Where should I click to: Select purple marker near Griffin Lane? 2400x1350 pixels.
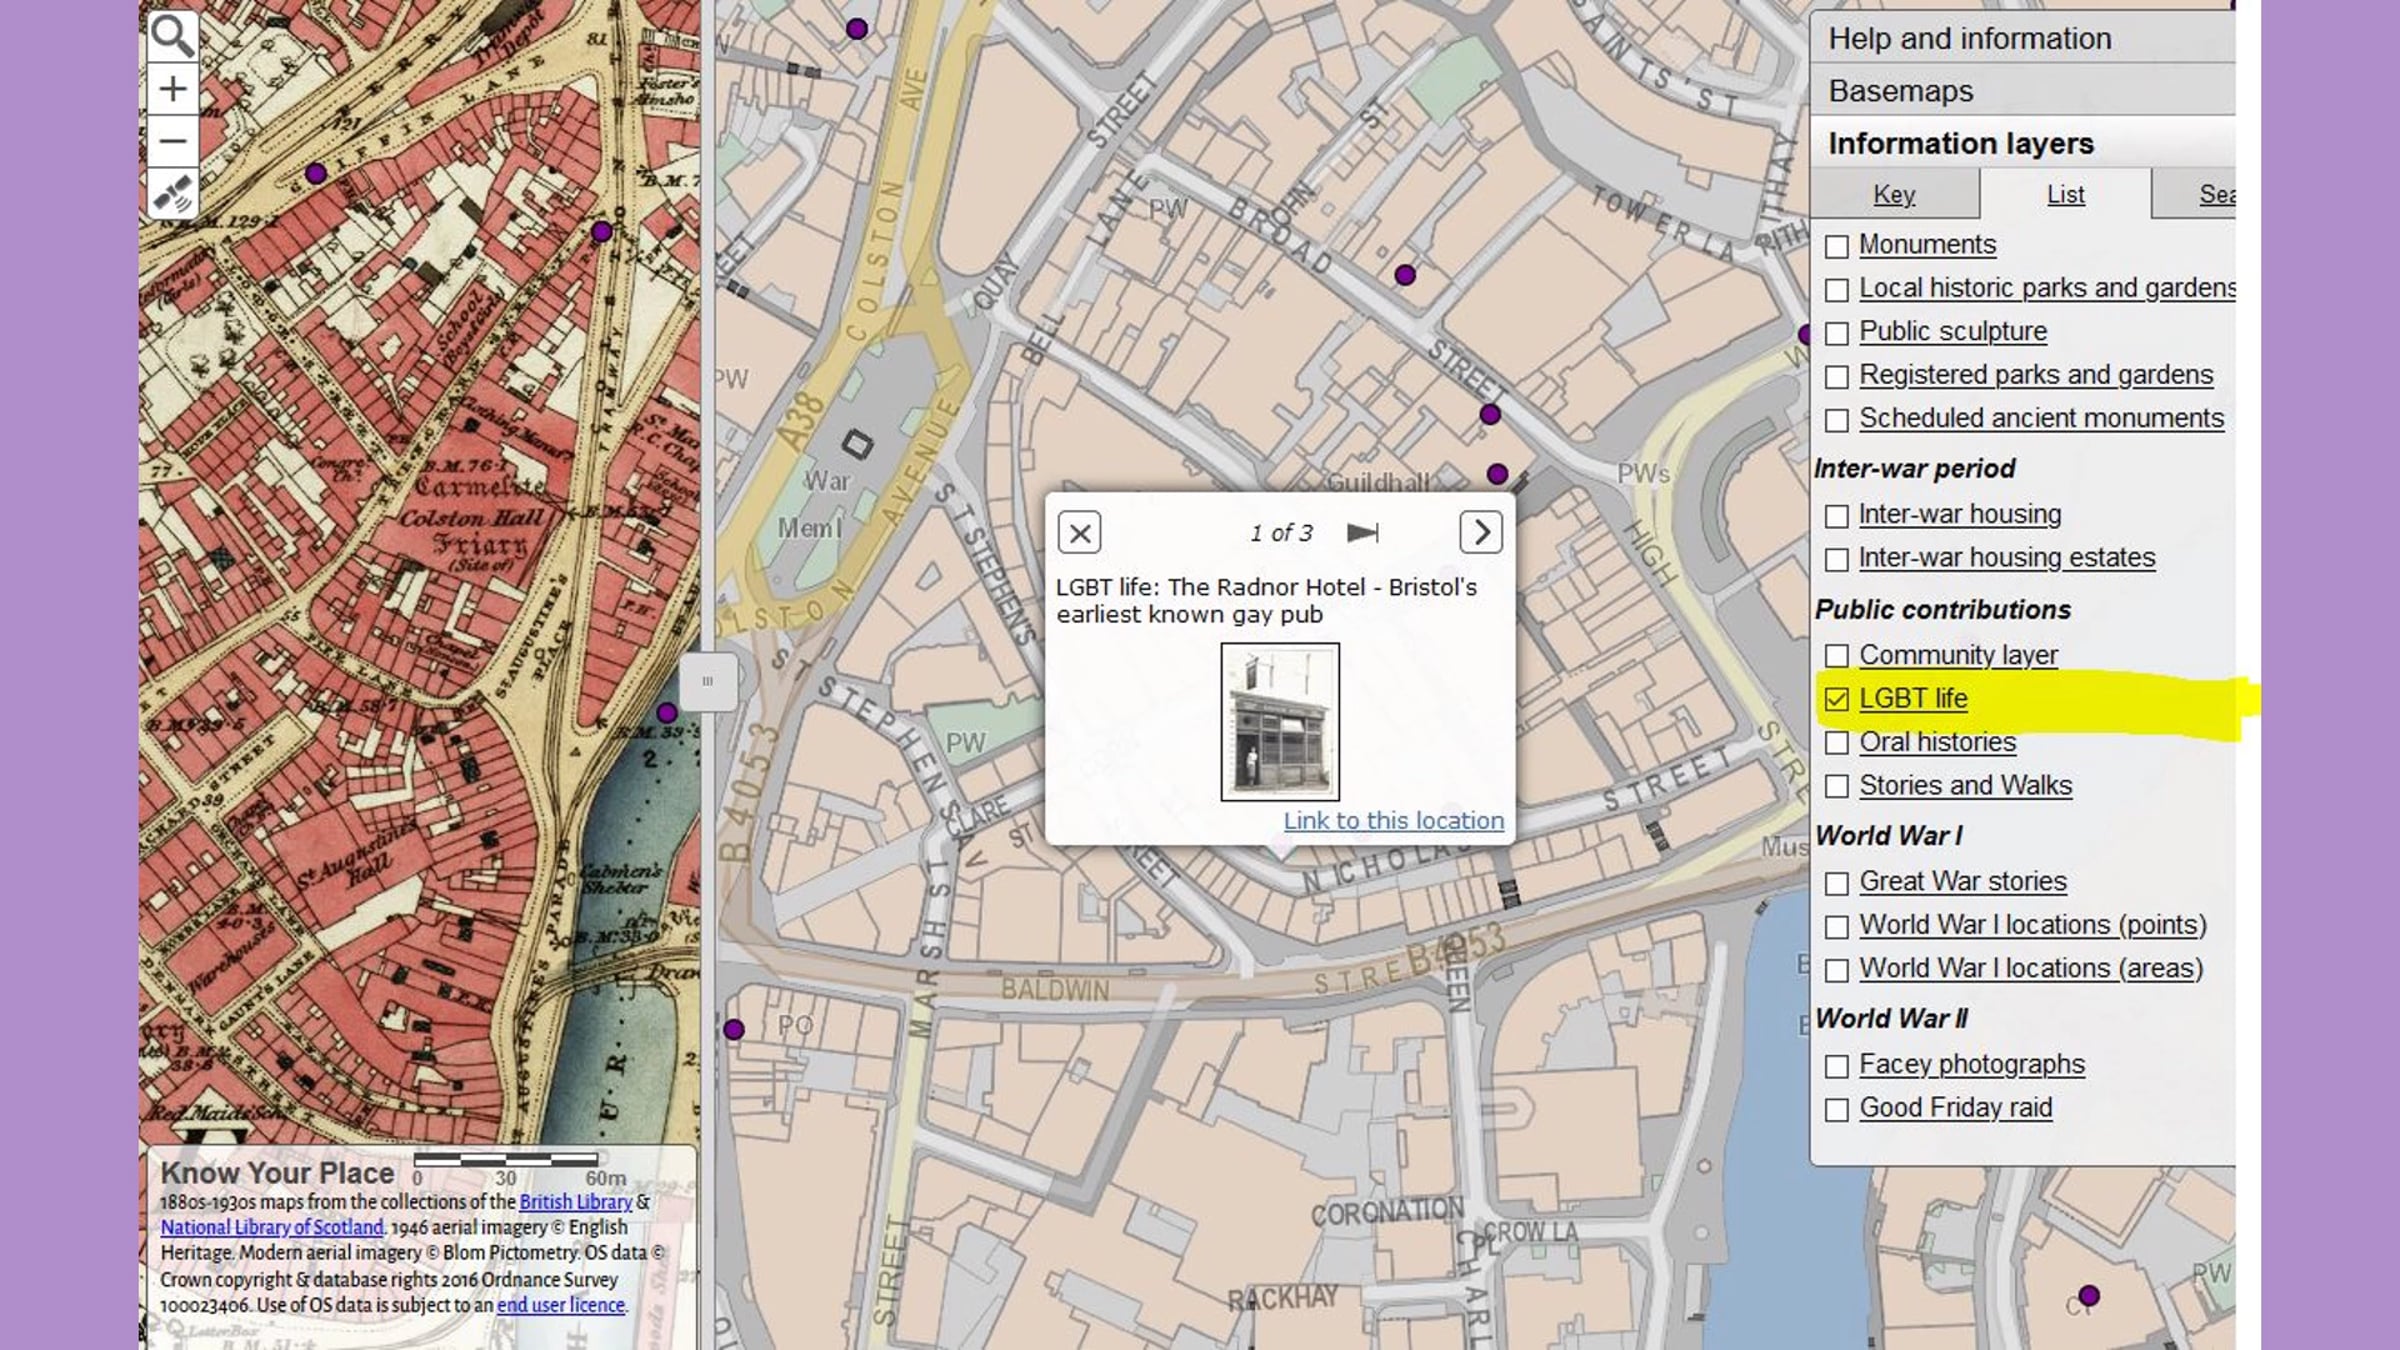(x=316, y=174)
